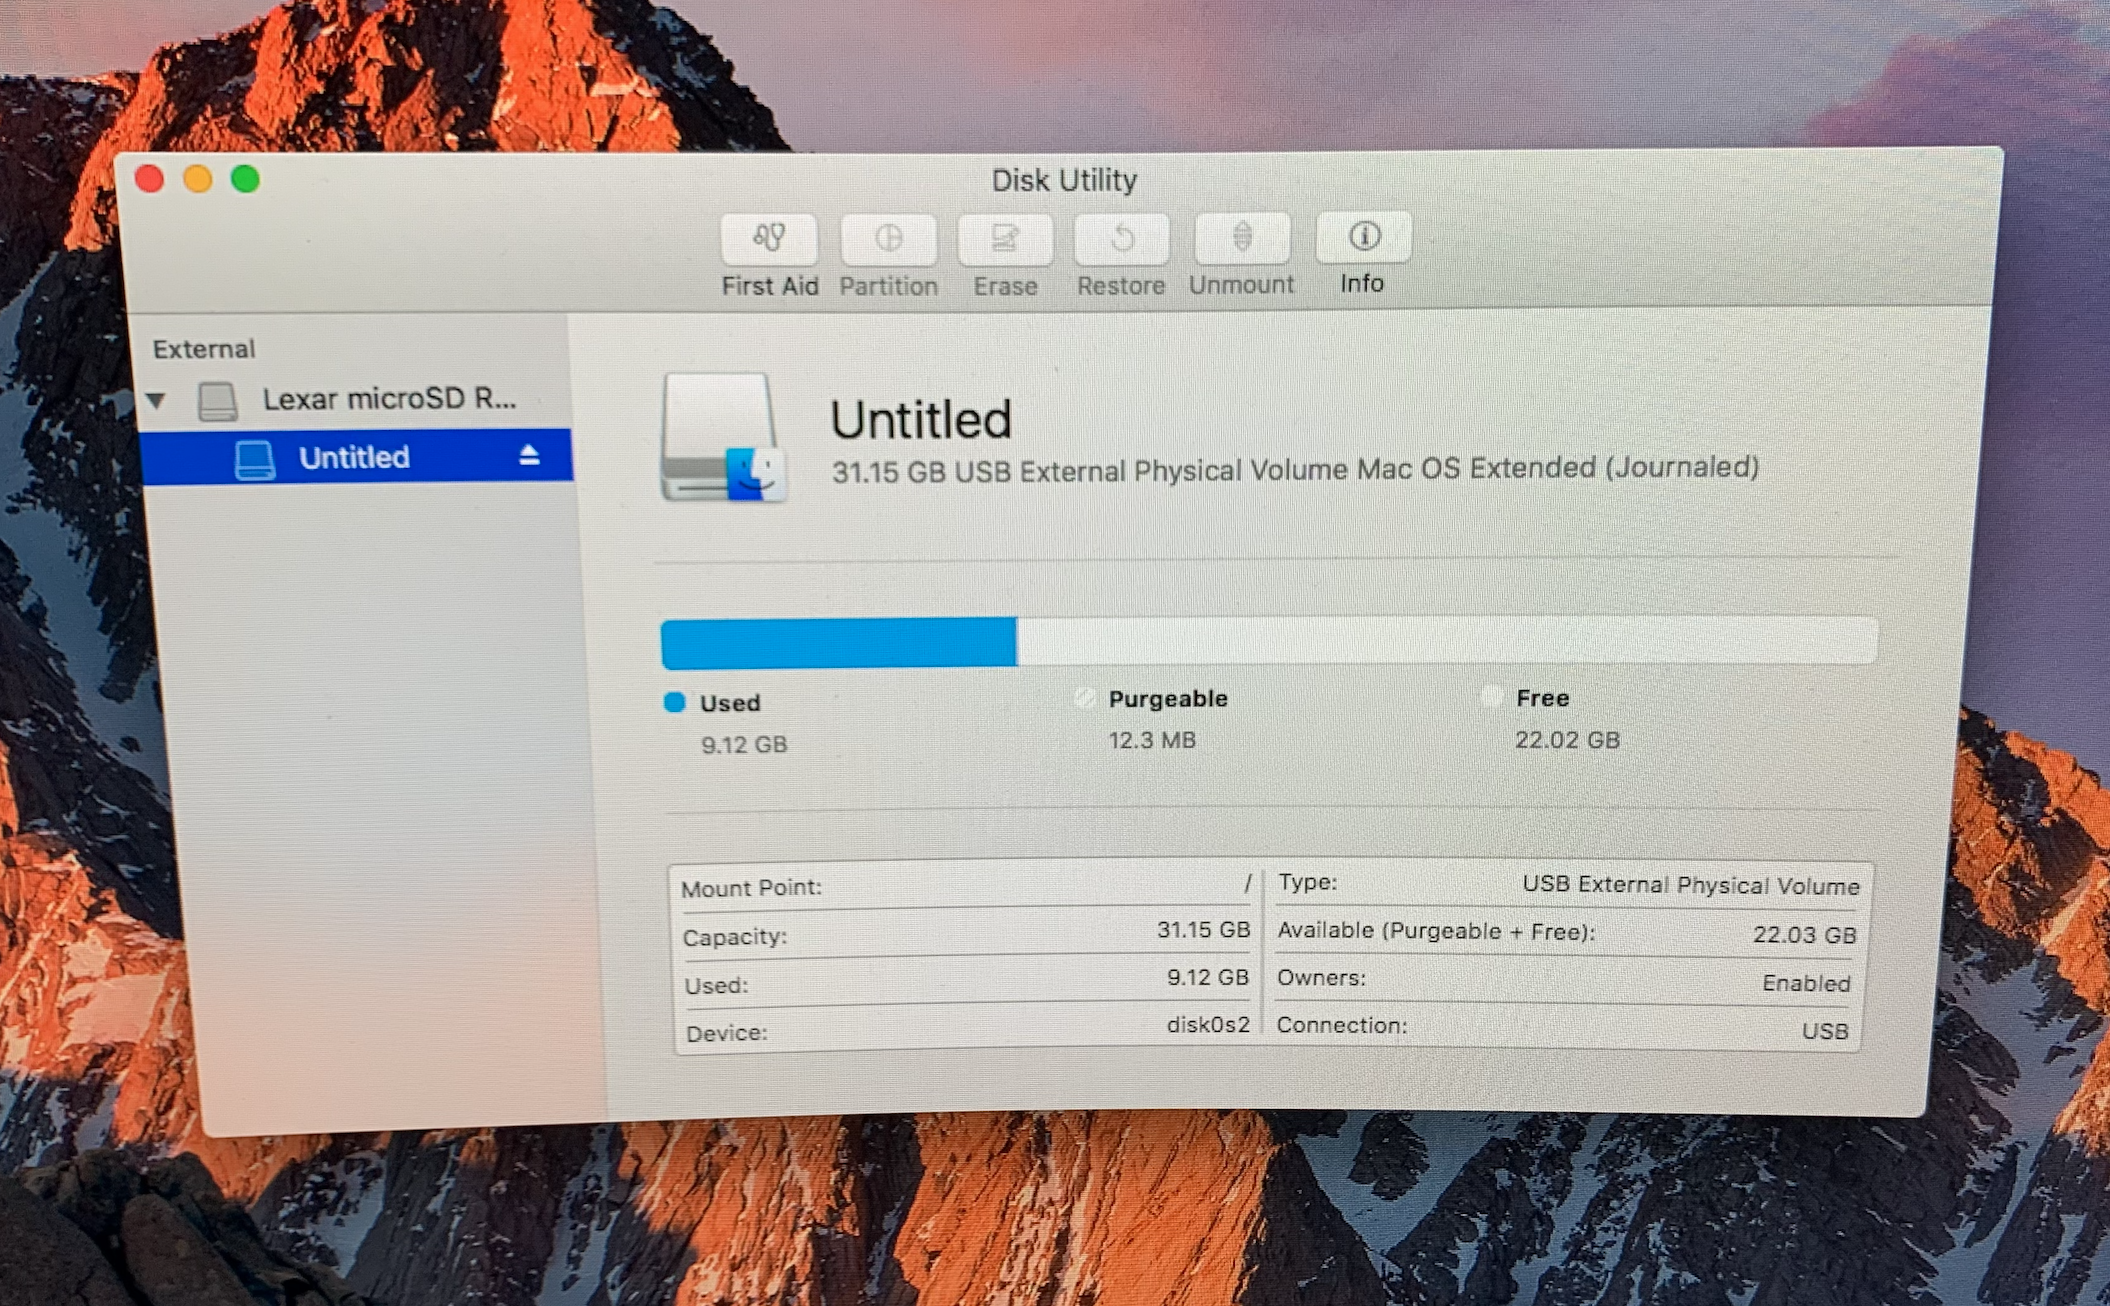Click the Mount Point row in info table
The height and width of the screenshot is (1306, 2110).
pos(964,886)
